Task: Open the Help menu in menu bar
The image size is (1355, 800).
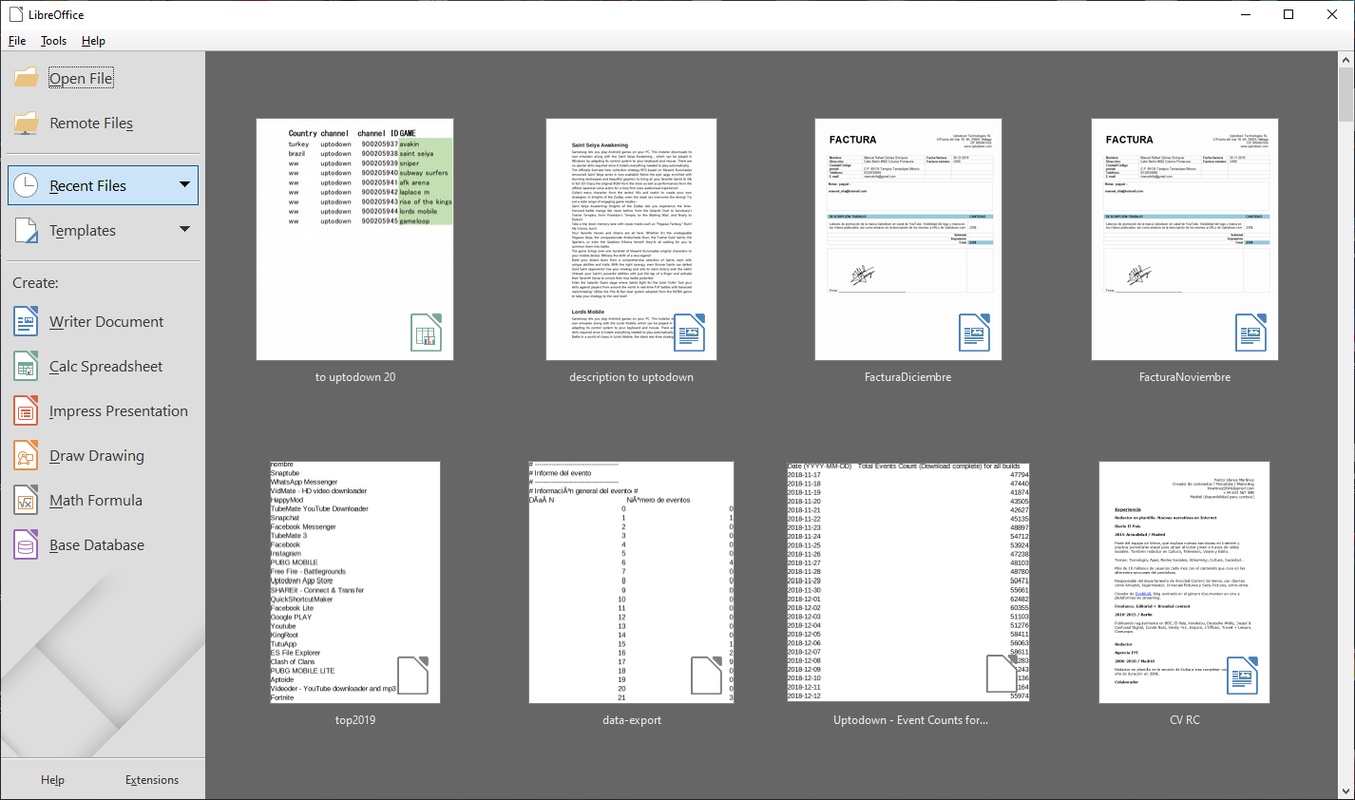Action: tap(93, 41)
